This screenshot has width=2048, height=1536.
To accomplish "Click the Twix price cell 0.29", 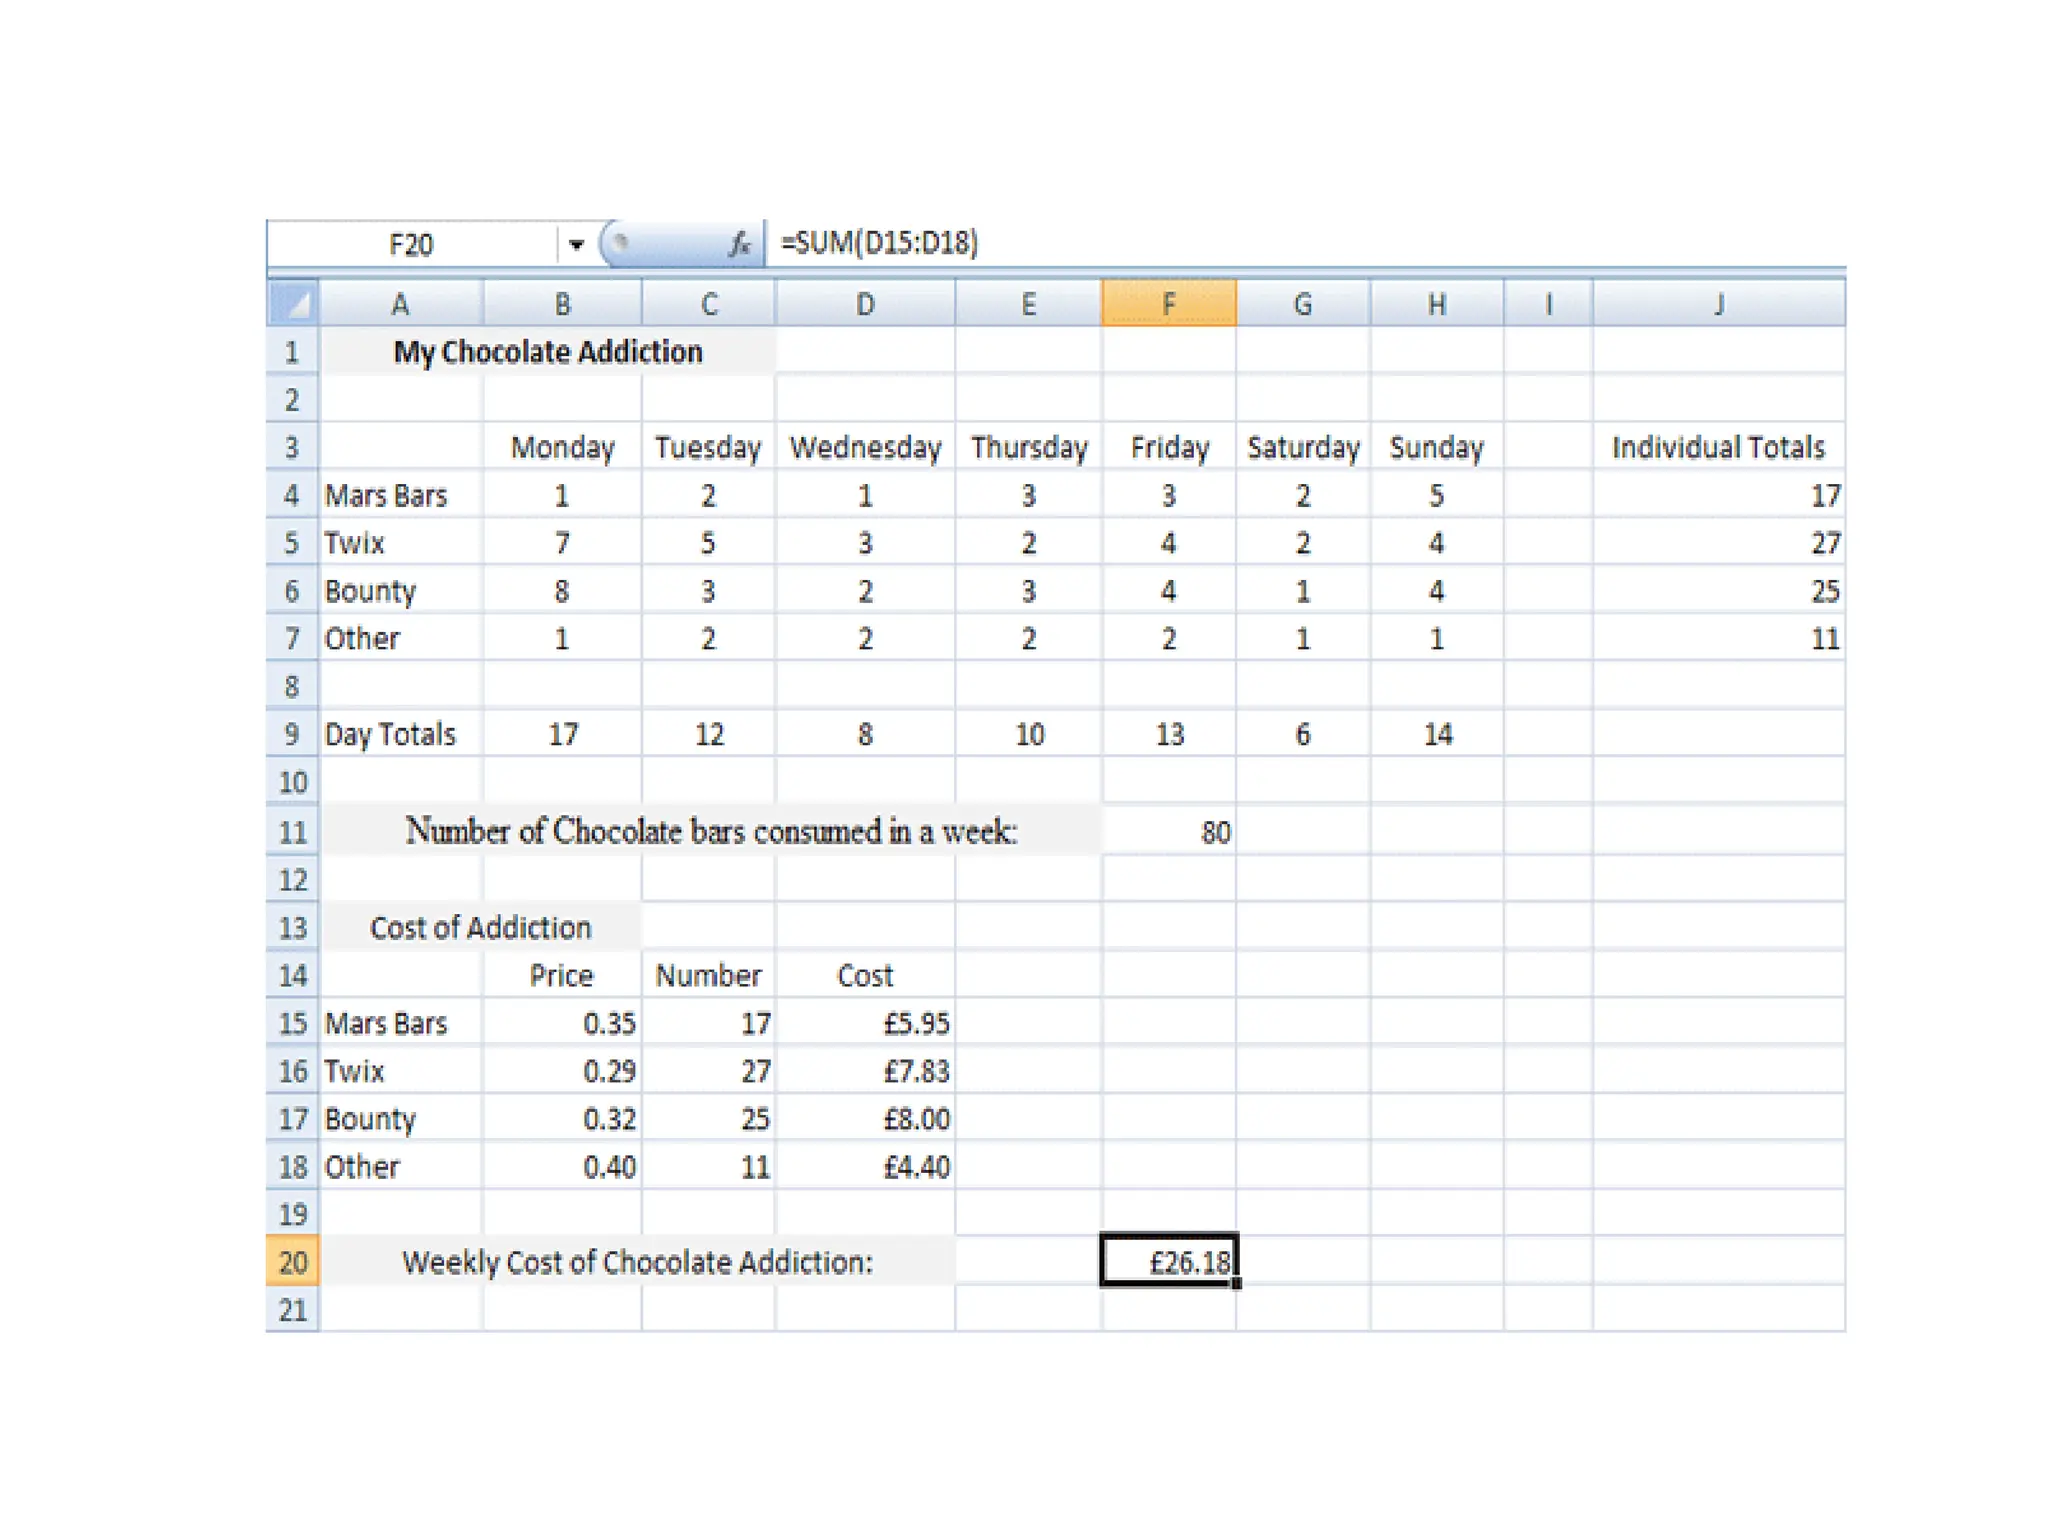I will 562,1071.
